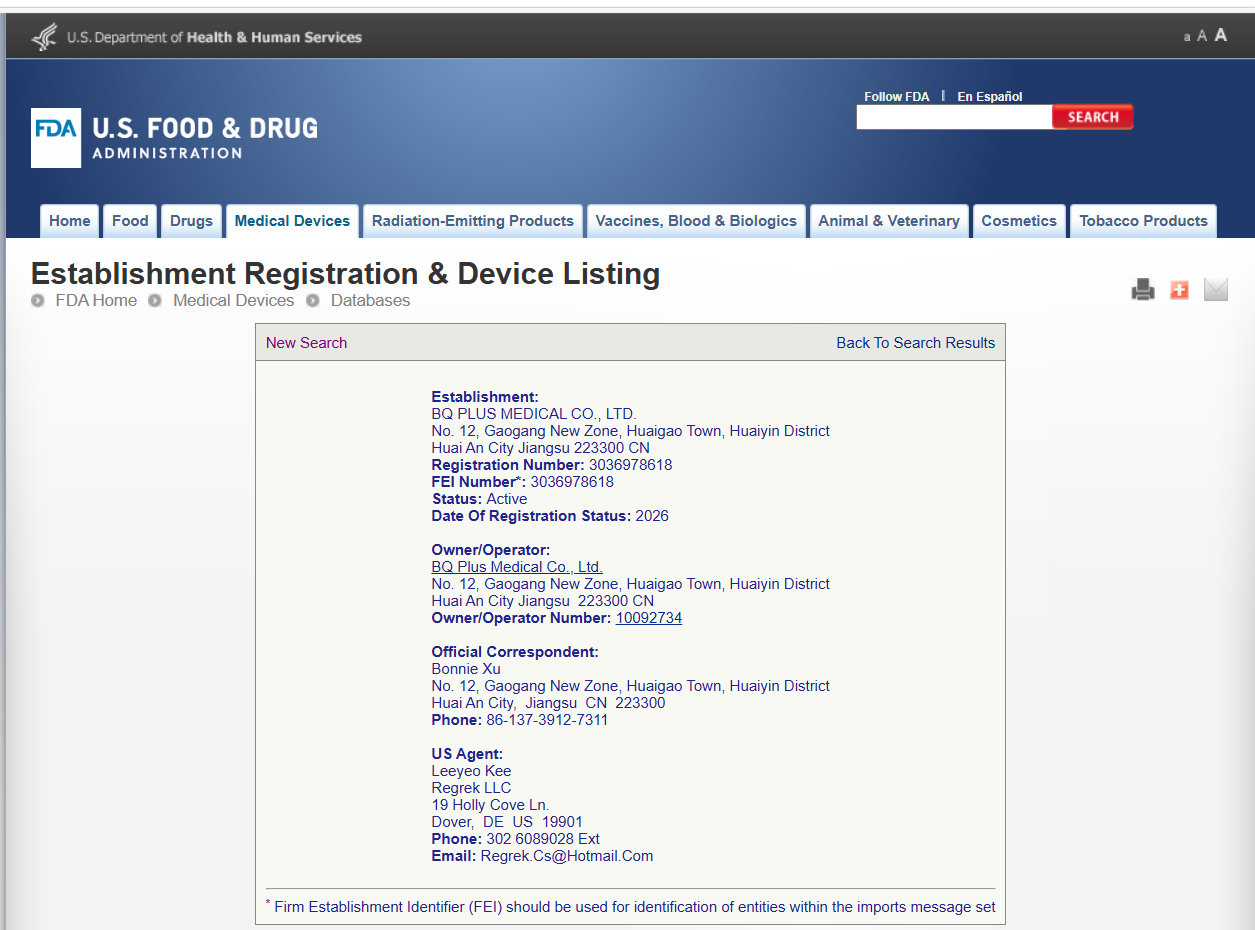1255x930 pixels.
Task: Open the Radiation-Emitting Products tab
Action: 473,221
